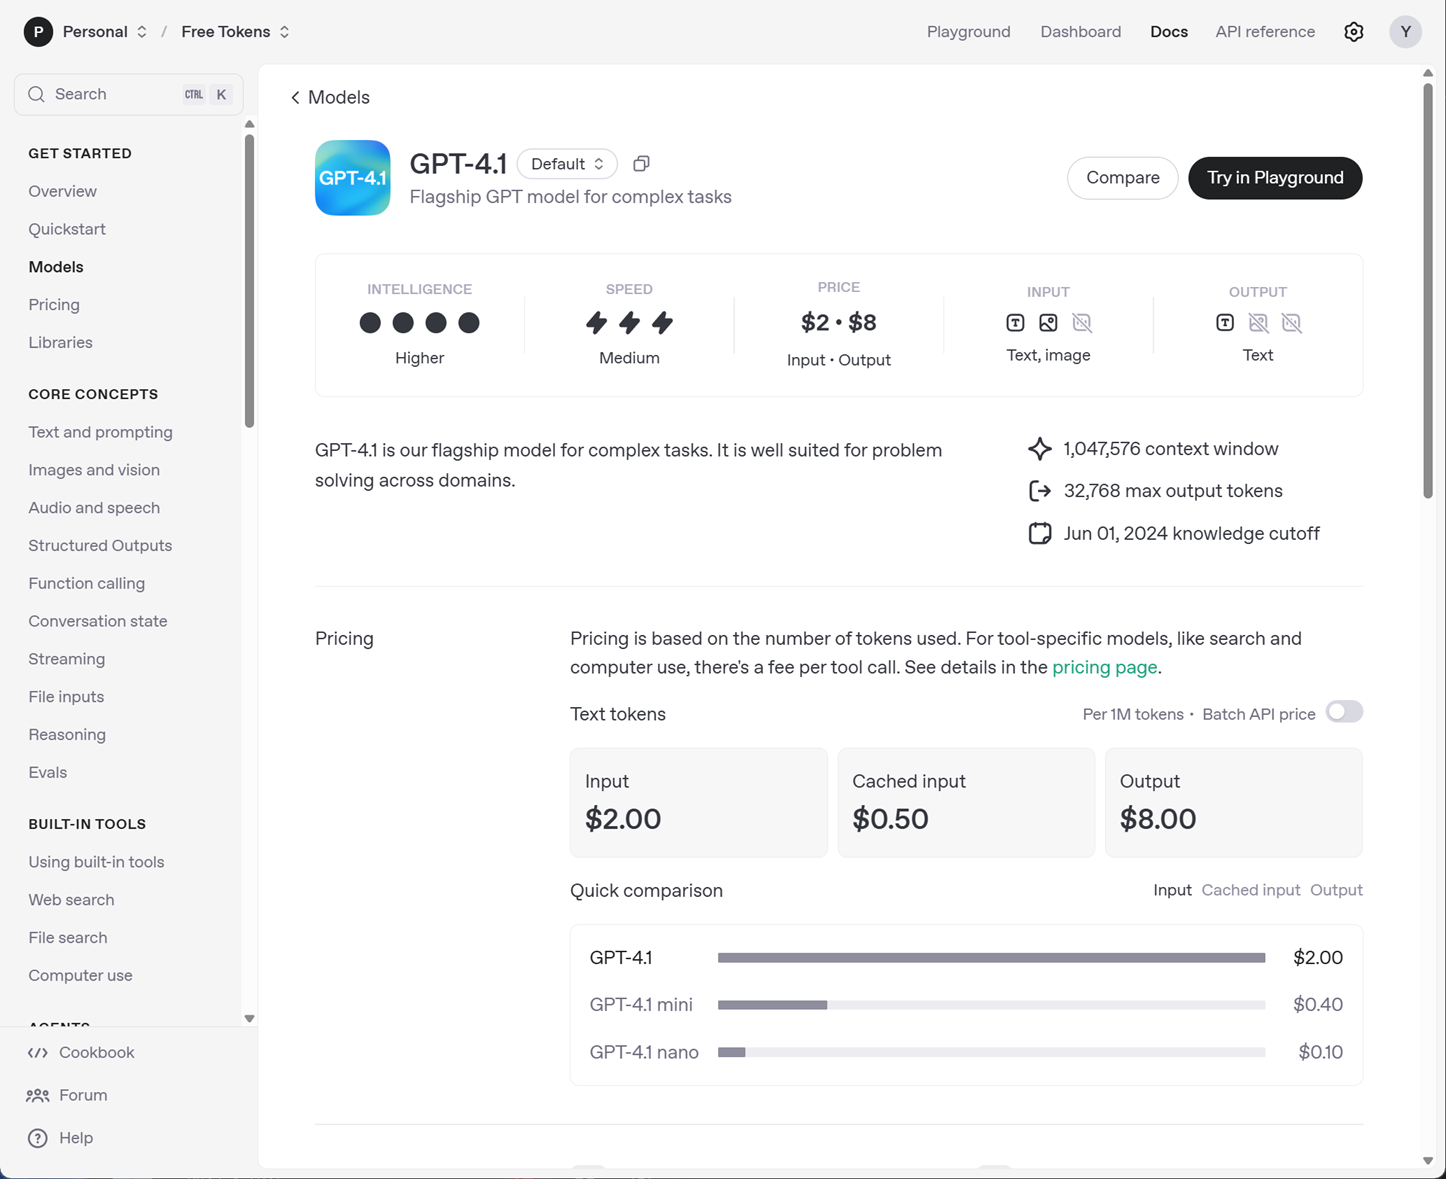This screenshot has height=1179, width=1446.
Task: Click the Output $8.00 price card
Action: tap(1233, 803)
